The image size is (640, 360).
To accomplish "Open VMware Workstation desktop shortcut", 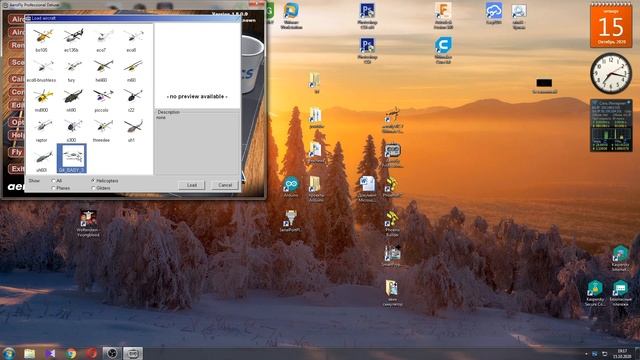I will (291, 16).
